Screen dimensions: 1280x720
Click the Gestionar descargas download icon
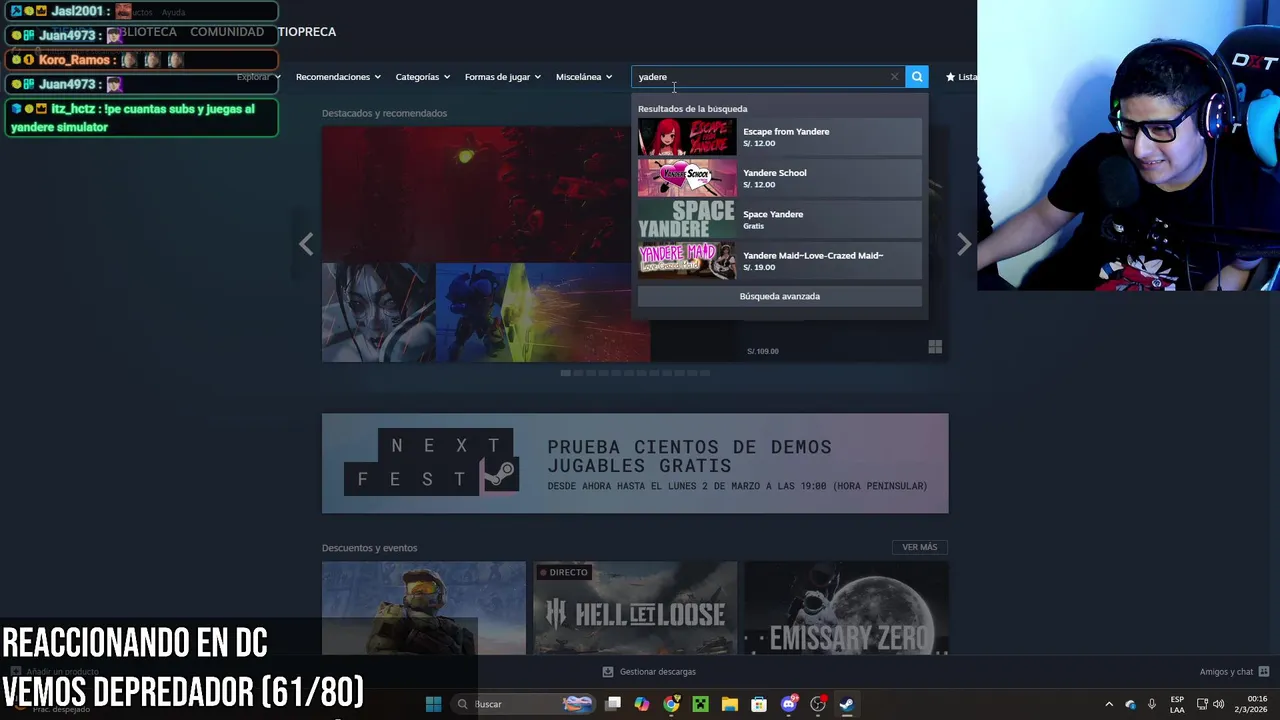pos(608,672)
